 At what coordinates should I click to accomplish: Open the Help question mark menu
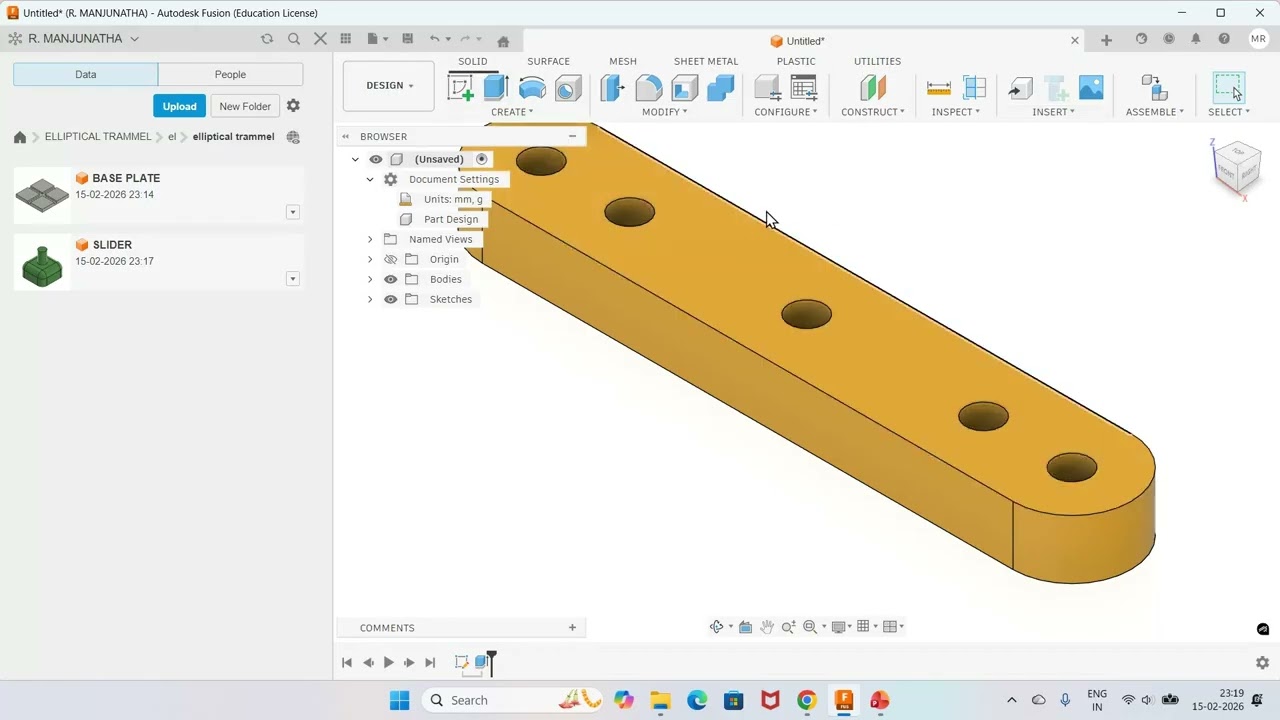coord(1224,39)
